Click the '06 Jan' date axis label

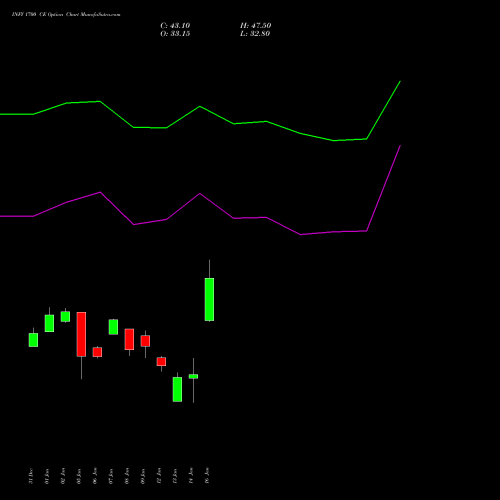(x=95, y=476)
